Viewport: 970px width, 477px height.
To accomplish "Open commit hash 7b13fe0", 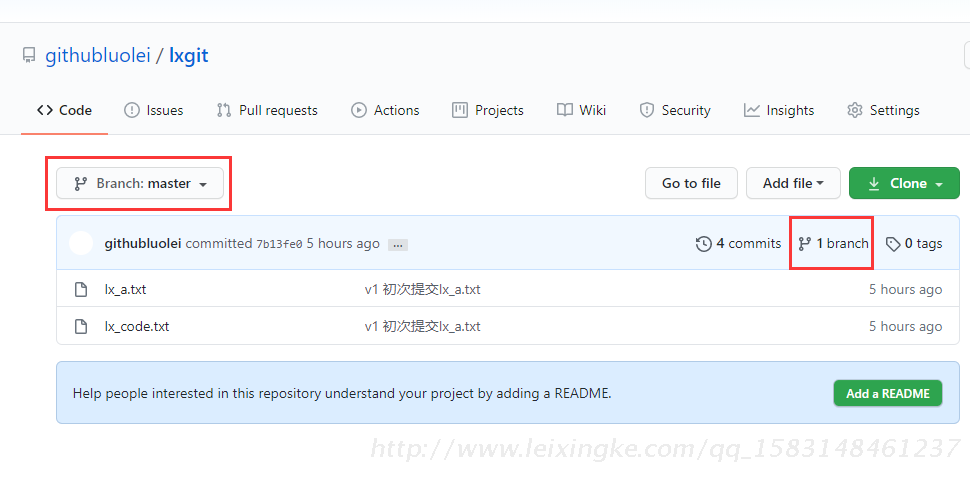I will [279, 244].
